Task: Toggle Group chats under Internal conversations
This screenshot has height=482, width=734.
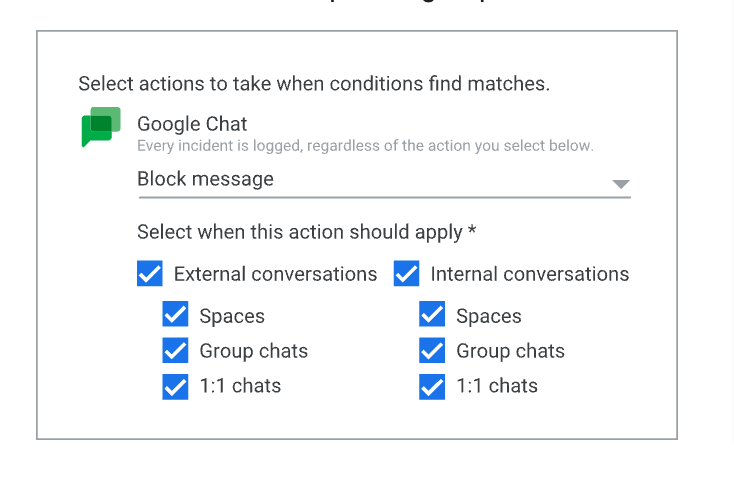Action: (432, 350)
